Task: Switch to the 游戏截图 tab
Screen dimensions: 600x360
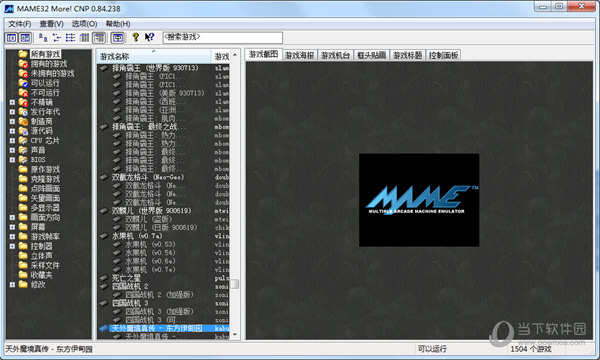Action: [263, 54]
